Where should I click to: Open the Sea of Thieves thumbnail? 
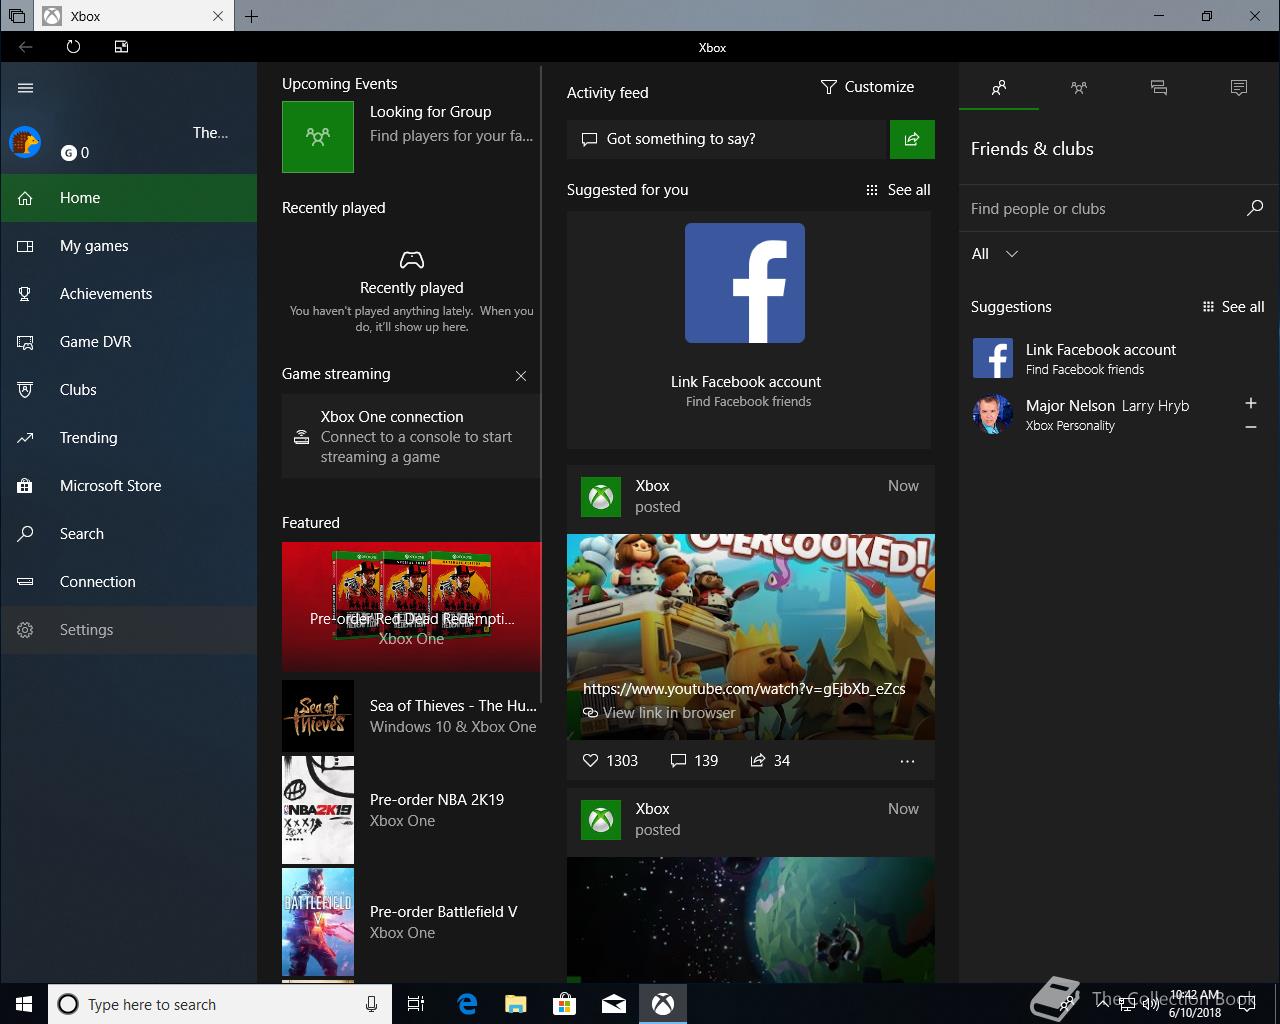tap(318, 716)
